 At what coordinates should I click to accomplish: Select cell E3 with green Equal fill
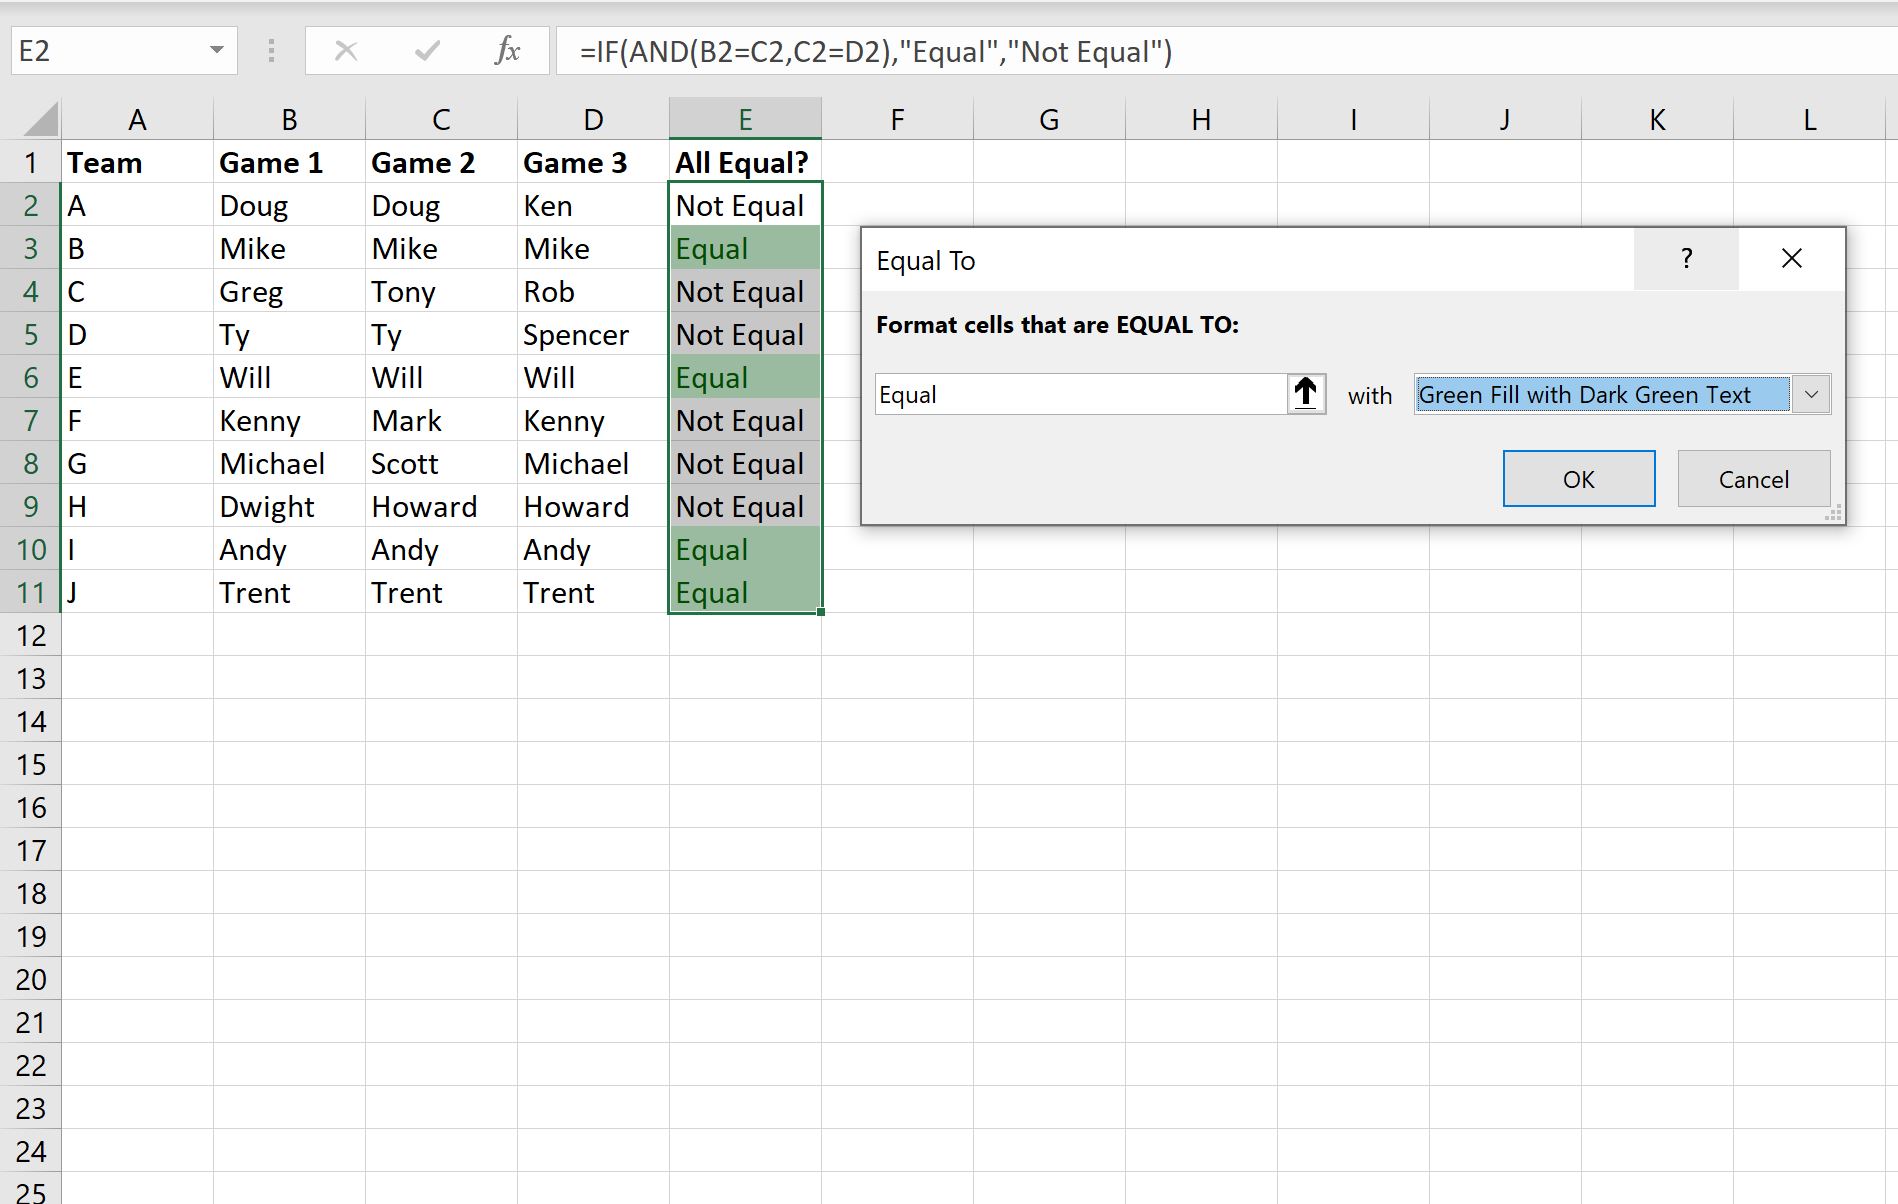pyautogui.click(x=745, y=248)
